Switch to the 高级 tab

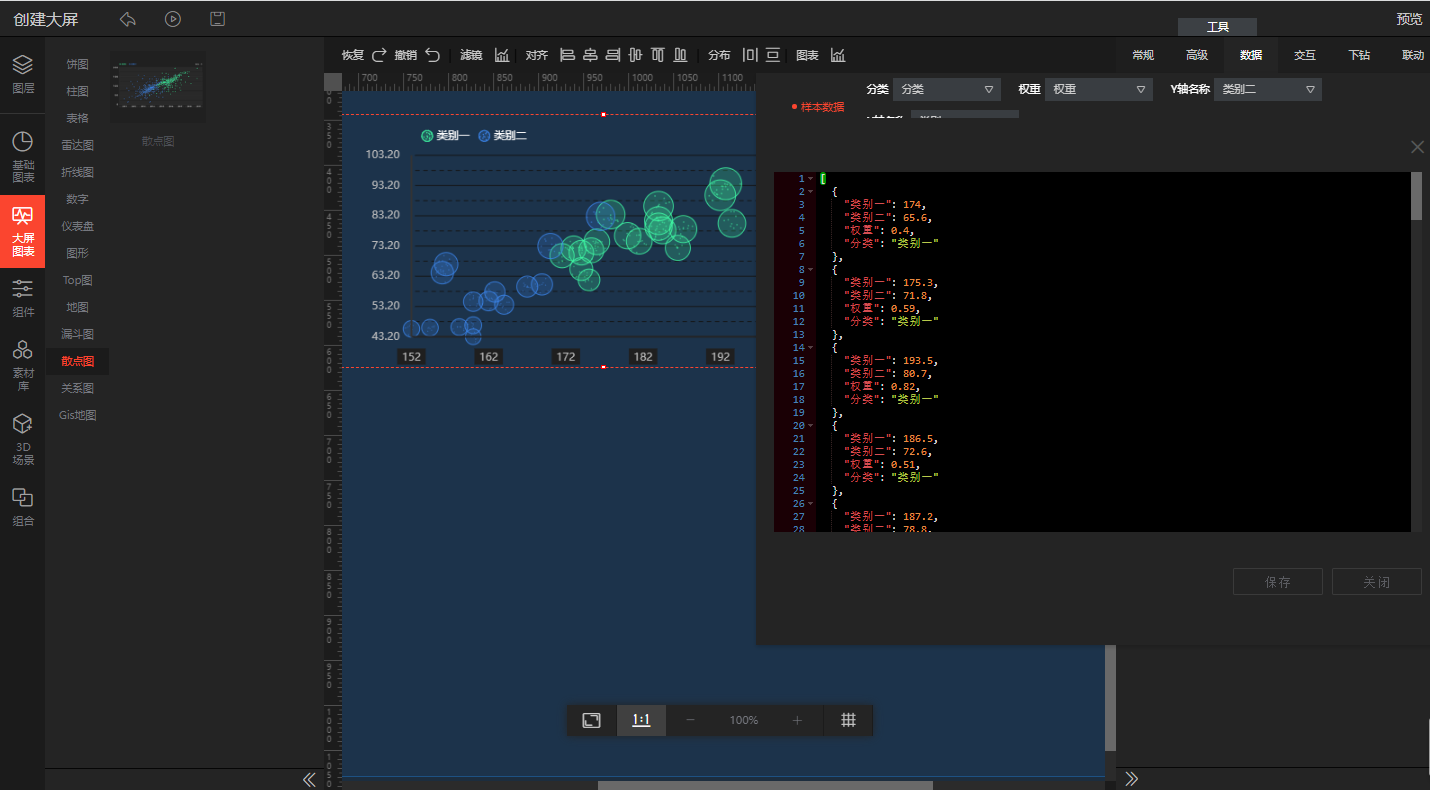pyautogui.click(x=1197, y=55)
